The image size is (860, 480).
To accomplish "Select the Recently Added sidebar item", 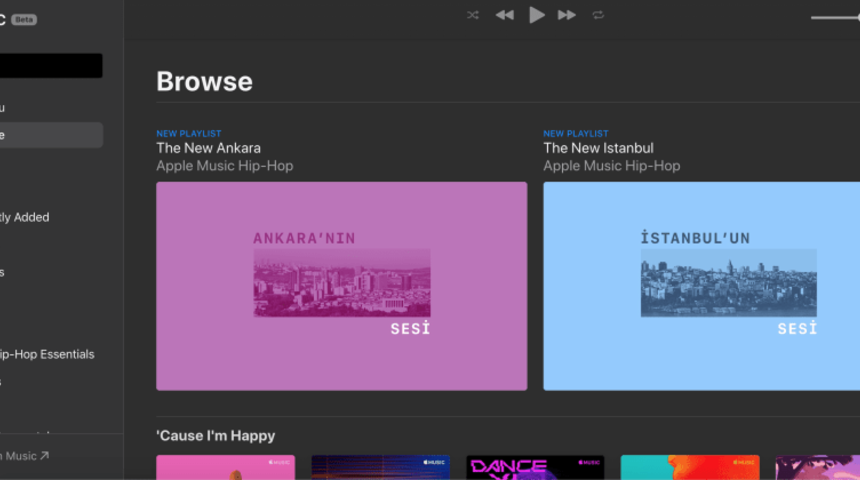I will pos(25,217).
